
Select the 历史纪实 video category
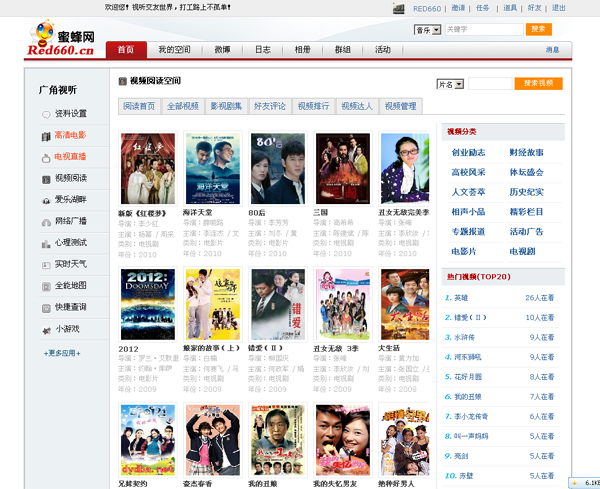click(527, 192)
